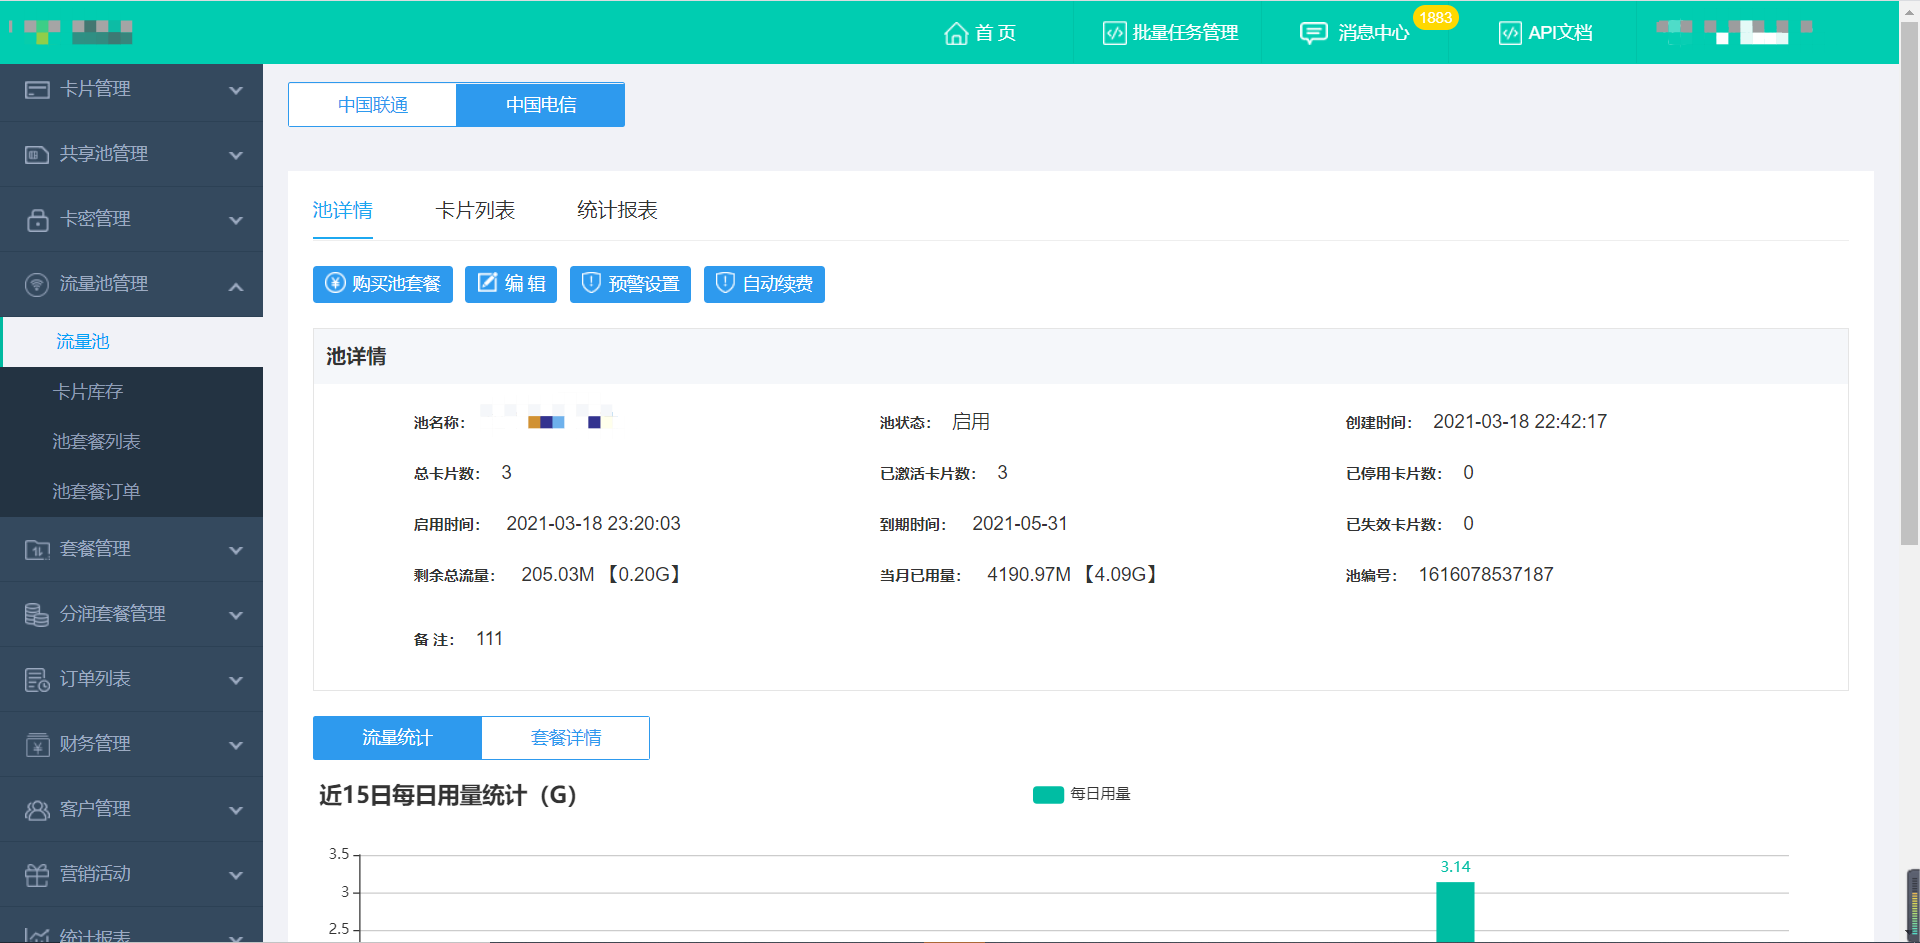Toggle the 每日用量 legend color swatch

(1048, 794)
